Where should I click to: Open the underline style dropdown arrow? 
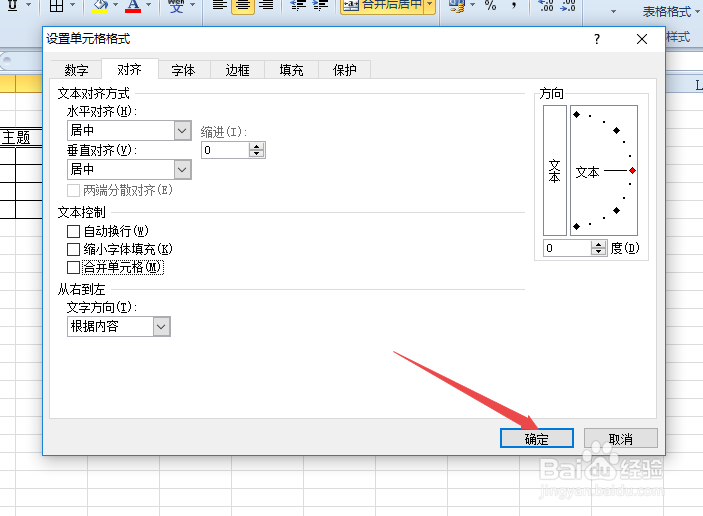pos(28,5)
